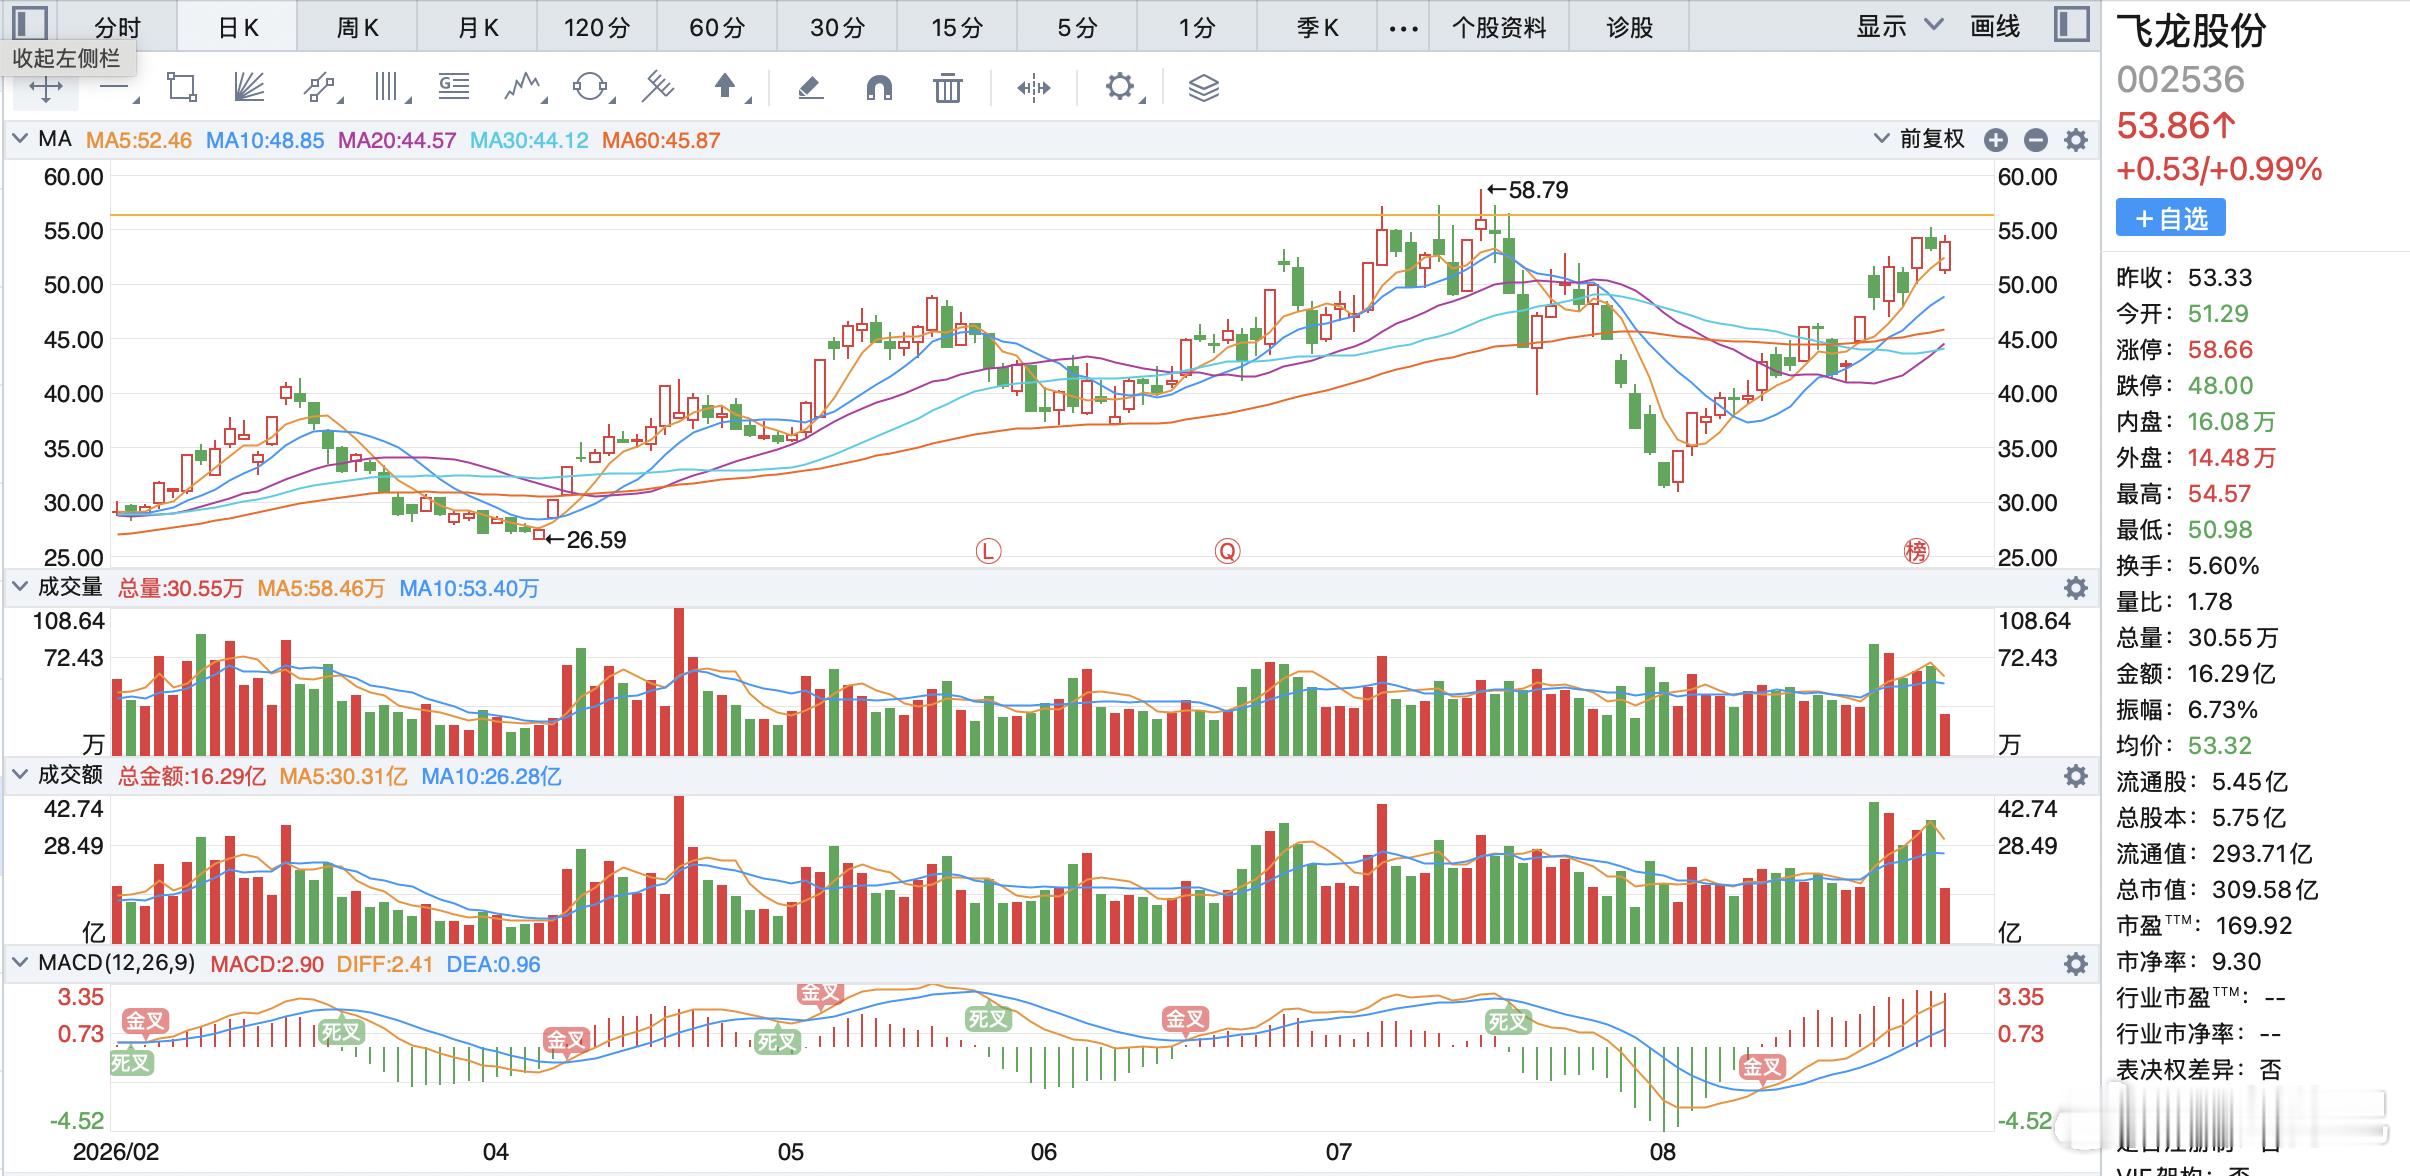The height and width of the screenshot is (1176, 2410).
Task: Select the fan lines drawing tool
Action: tap(249, 88)
